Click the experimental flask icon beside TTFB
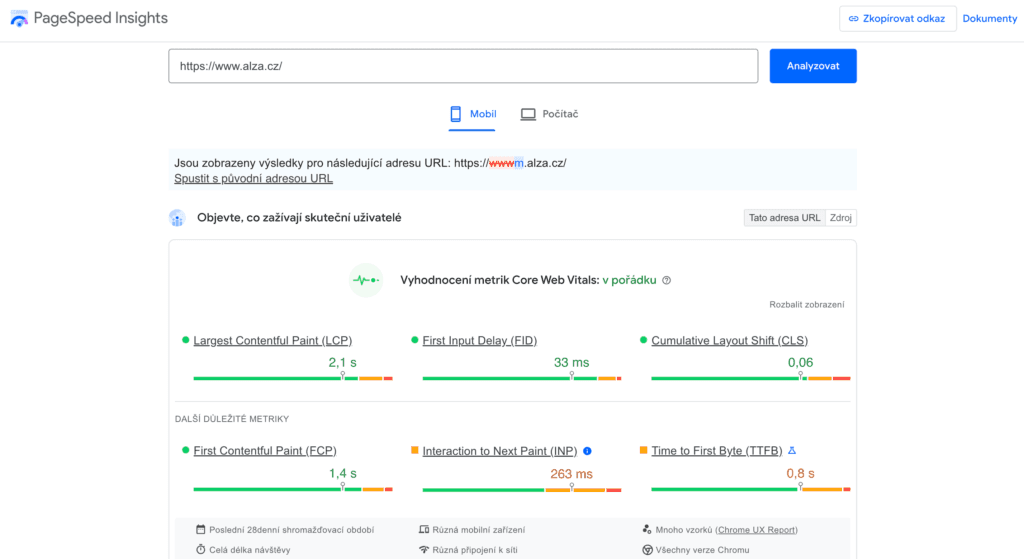This screenshot has height=559, width=1024. click(x=792, y=451)
